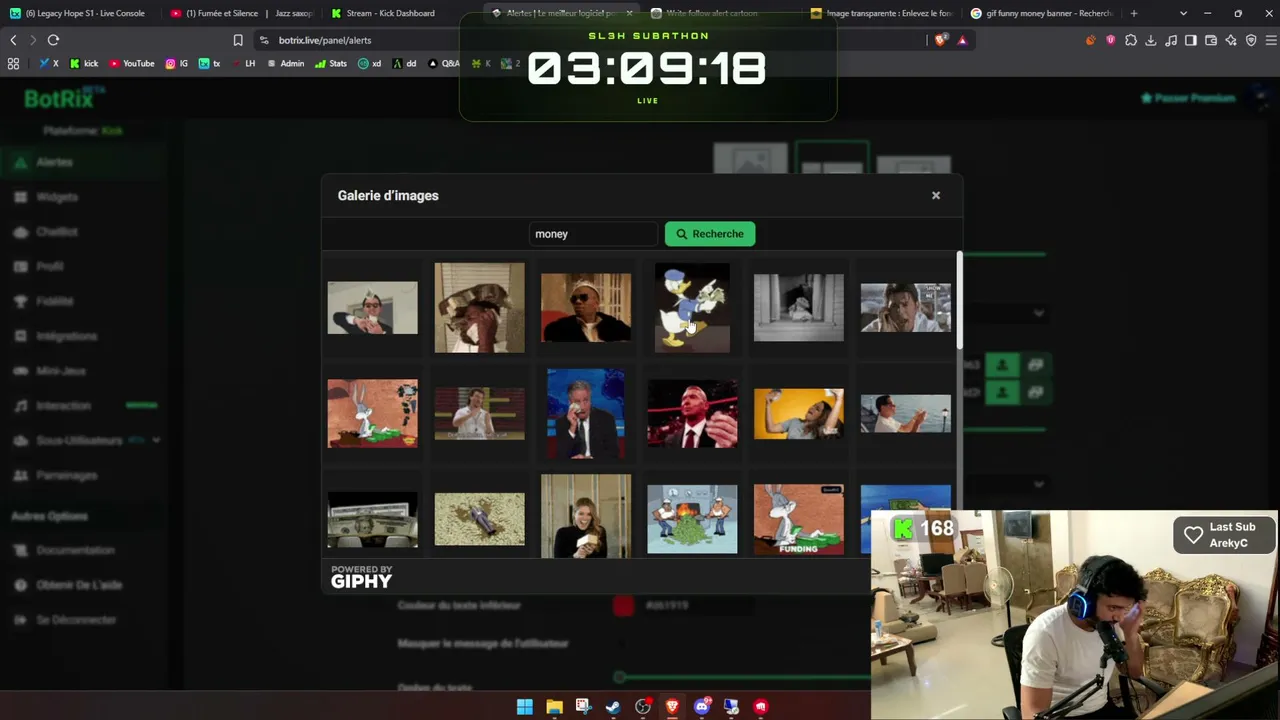The height and width of the screenshot is (720, 1280).
Task: Choose the woman in yellow background GIF
Action: (798, 413)
